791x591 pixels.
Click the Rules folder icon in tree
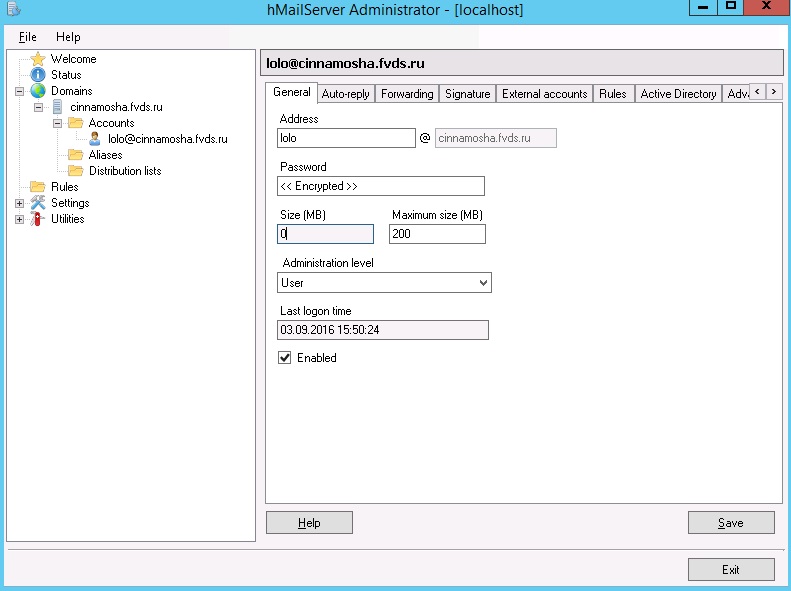pos(38,187)
